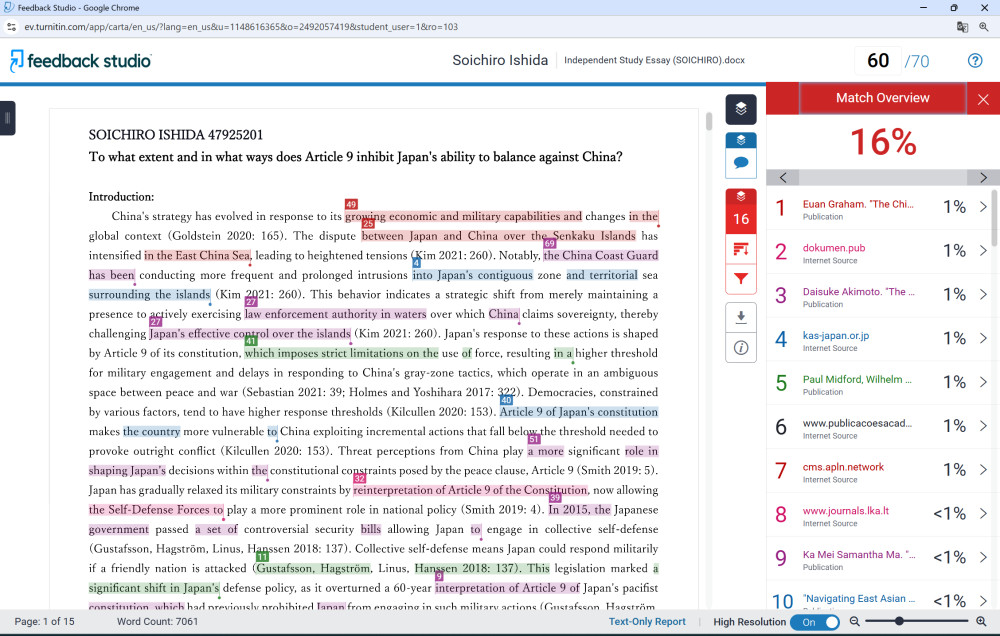Toggle the High Resolution switch

pyautogui.click(x=815, y=622)
